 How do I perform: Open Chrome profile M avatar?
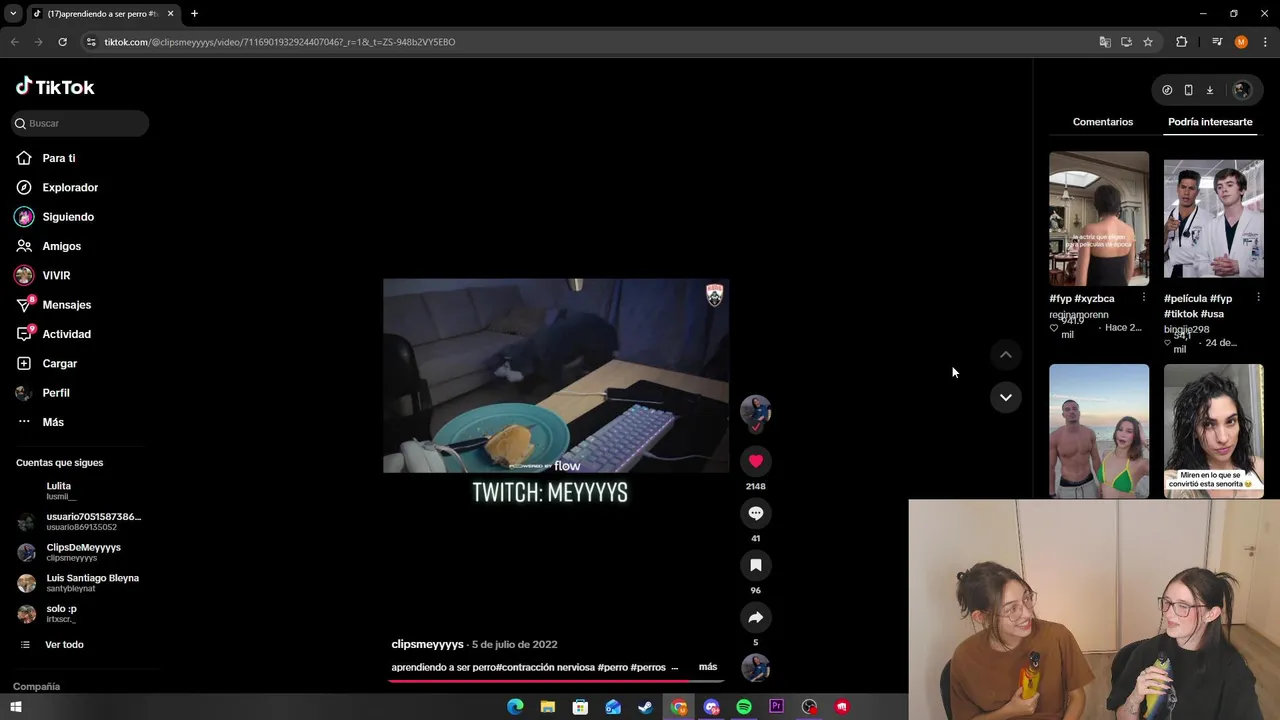pos(1241,42)
